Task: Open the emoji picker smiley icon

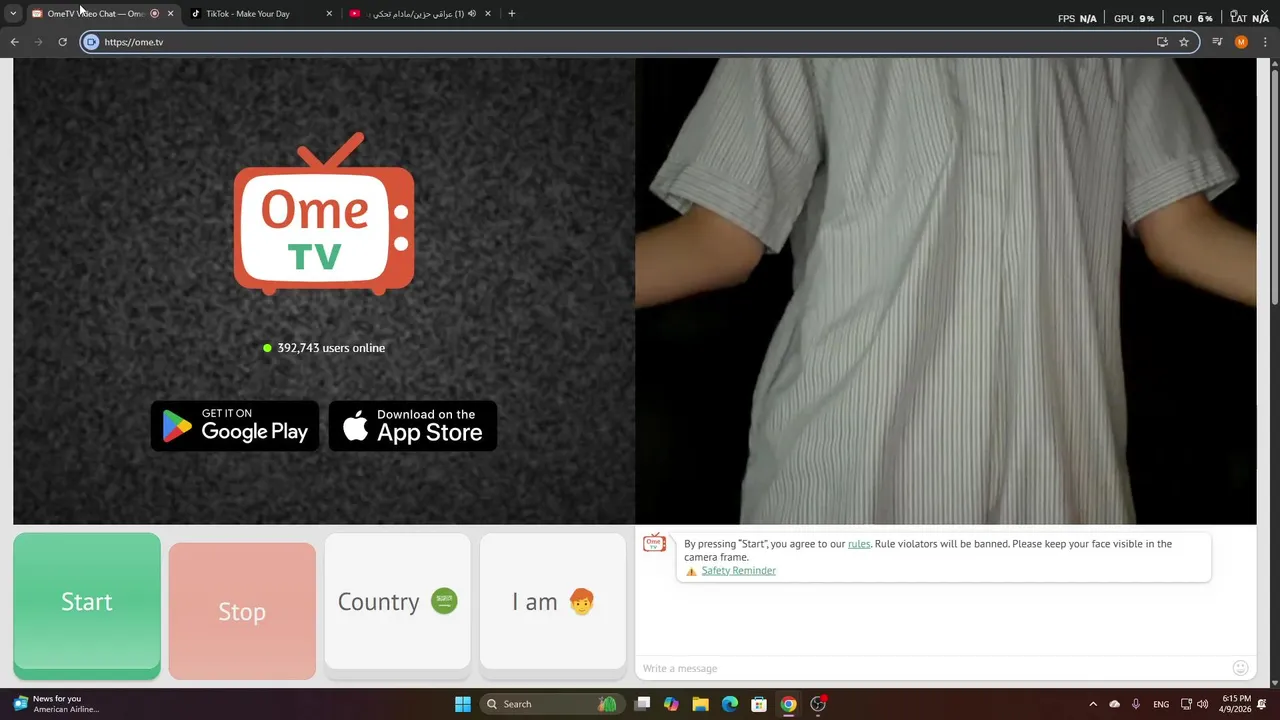Action: 1241,668
